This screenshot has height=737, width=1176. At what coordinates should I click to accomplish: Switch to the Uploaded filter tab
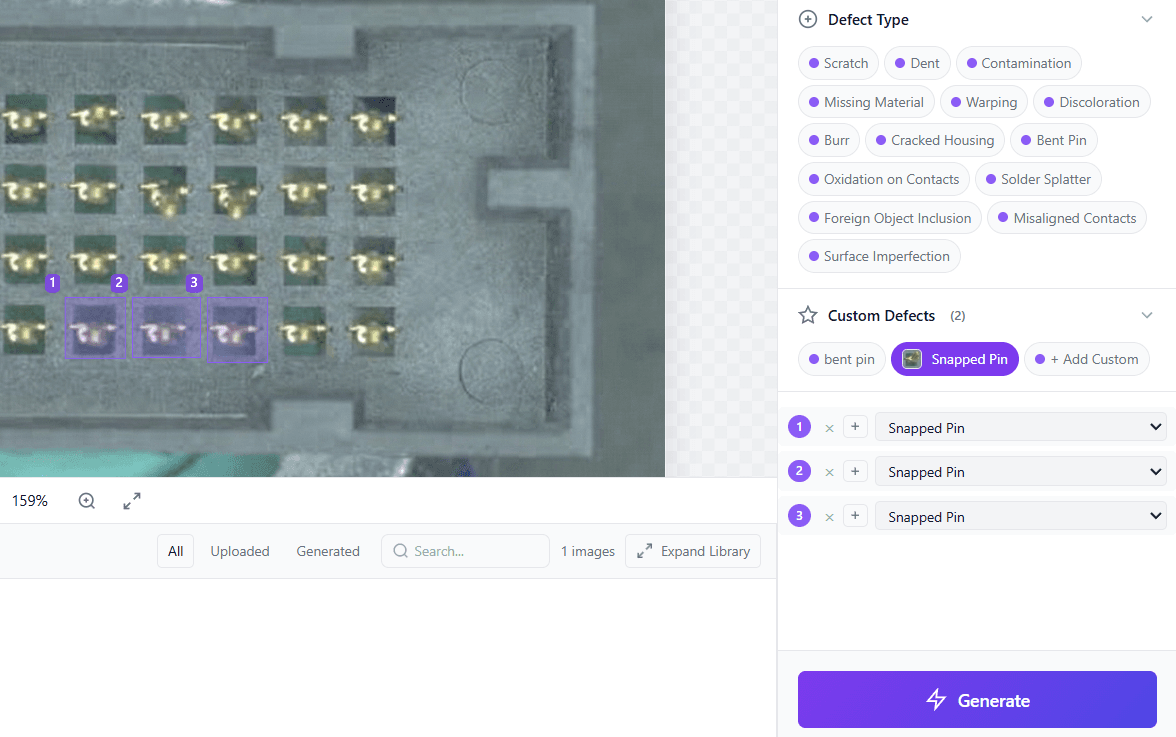[240, 551]
